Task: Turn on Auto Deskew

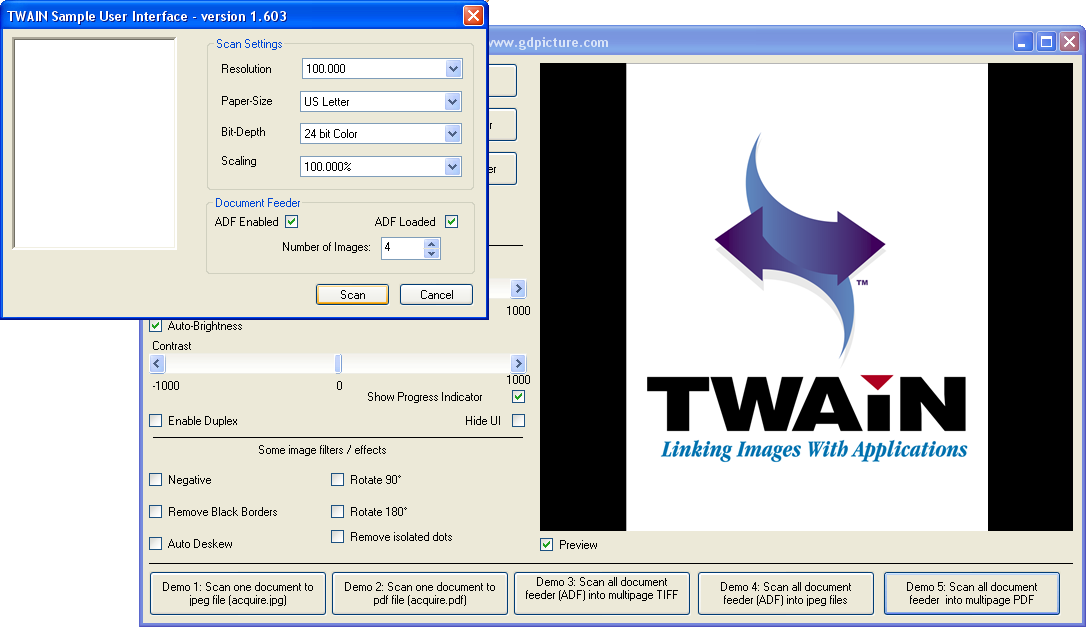Action: pos(156,544)
